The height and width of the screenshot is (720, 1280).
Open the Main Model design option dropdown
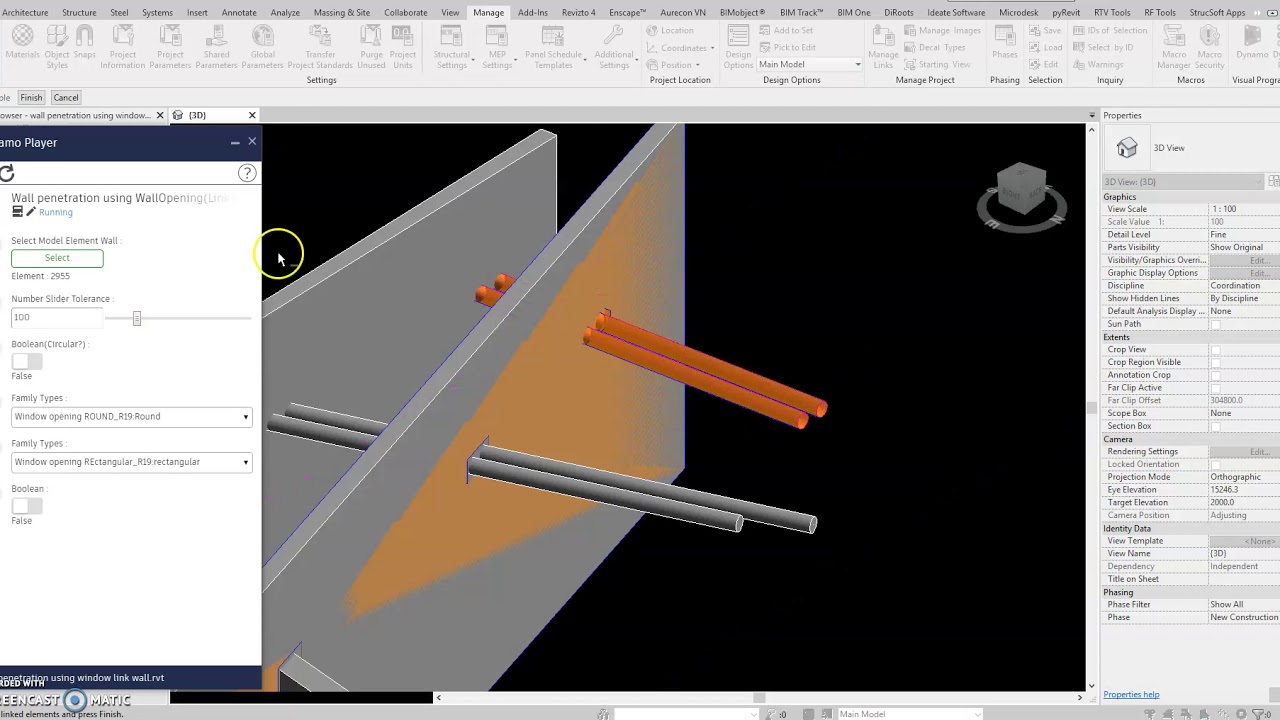click(x=809, y=65)
